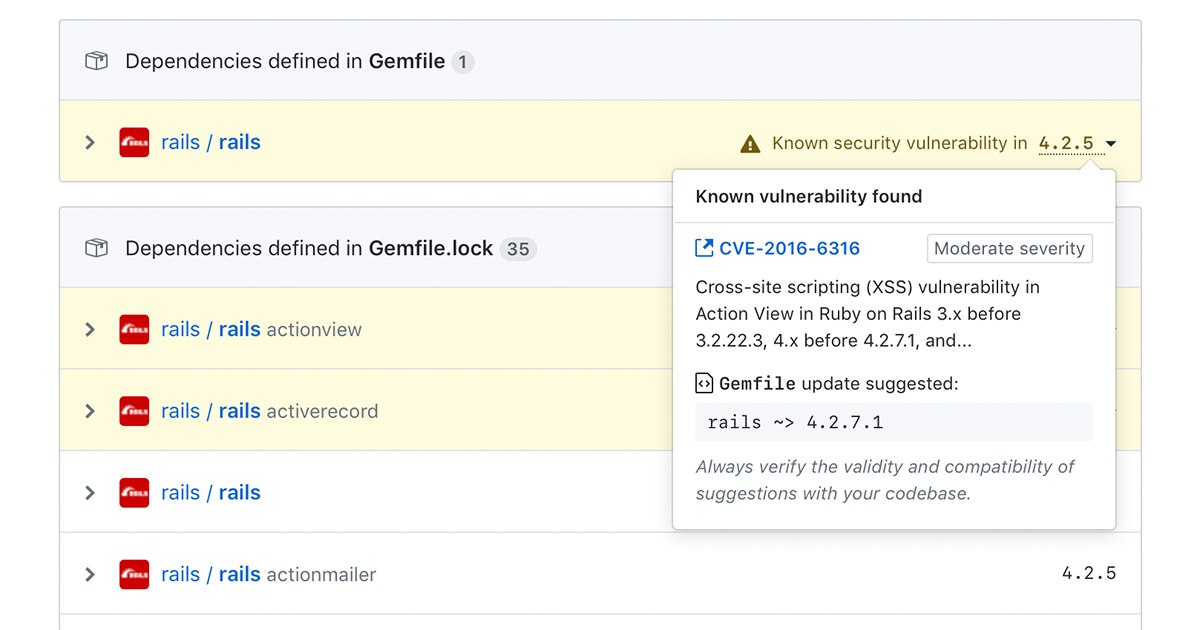Expand the rails / rails row under Gemfile
Screen dimensions: 1200x630
(x=90, y=143)
